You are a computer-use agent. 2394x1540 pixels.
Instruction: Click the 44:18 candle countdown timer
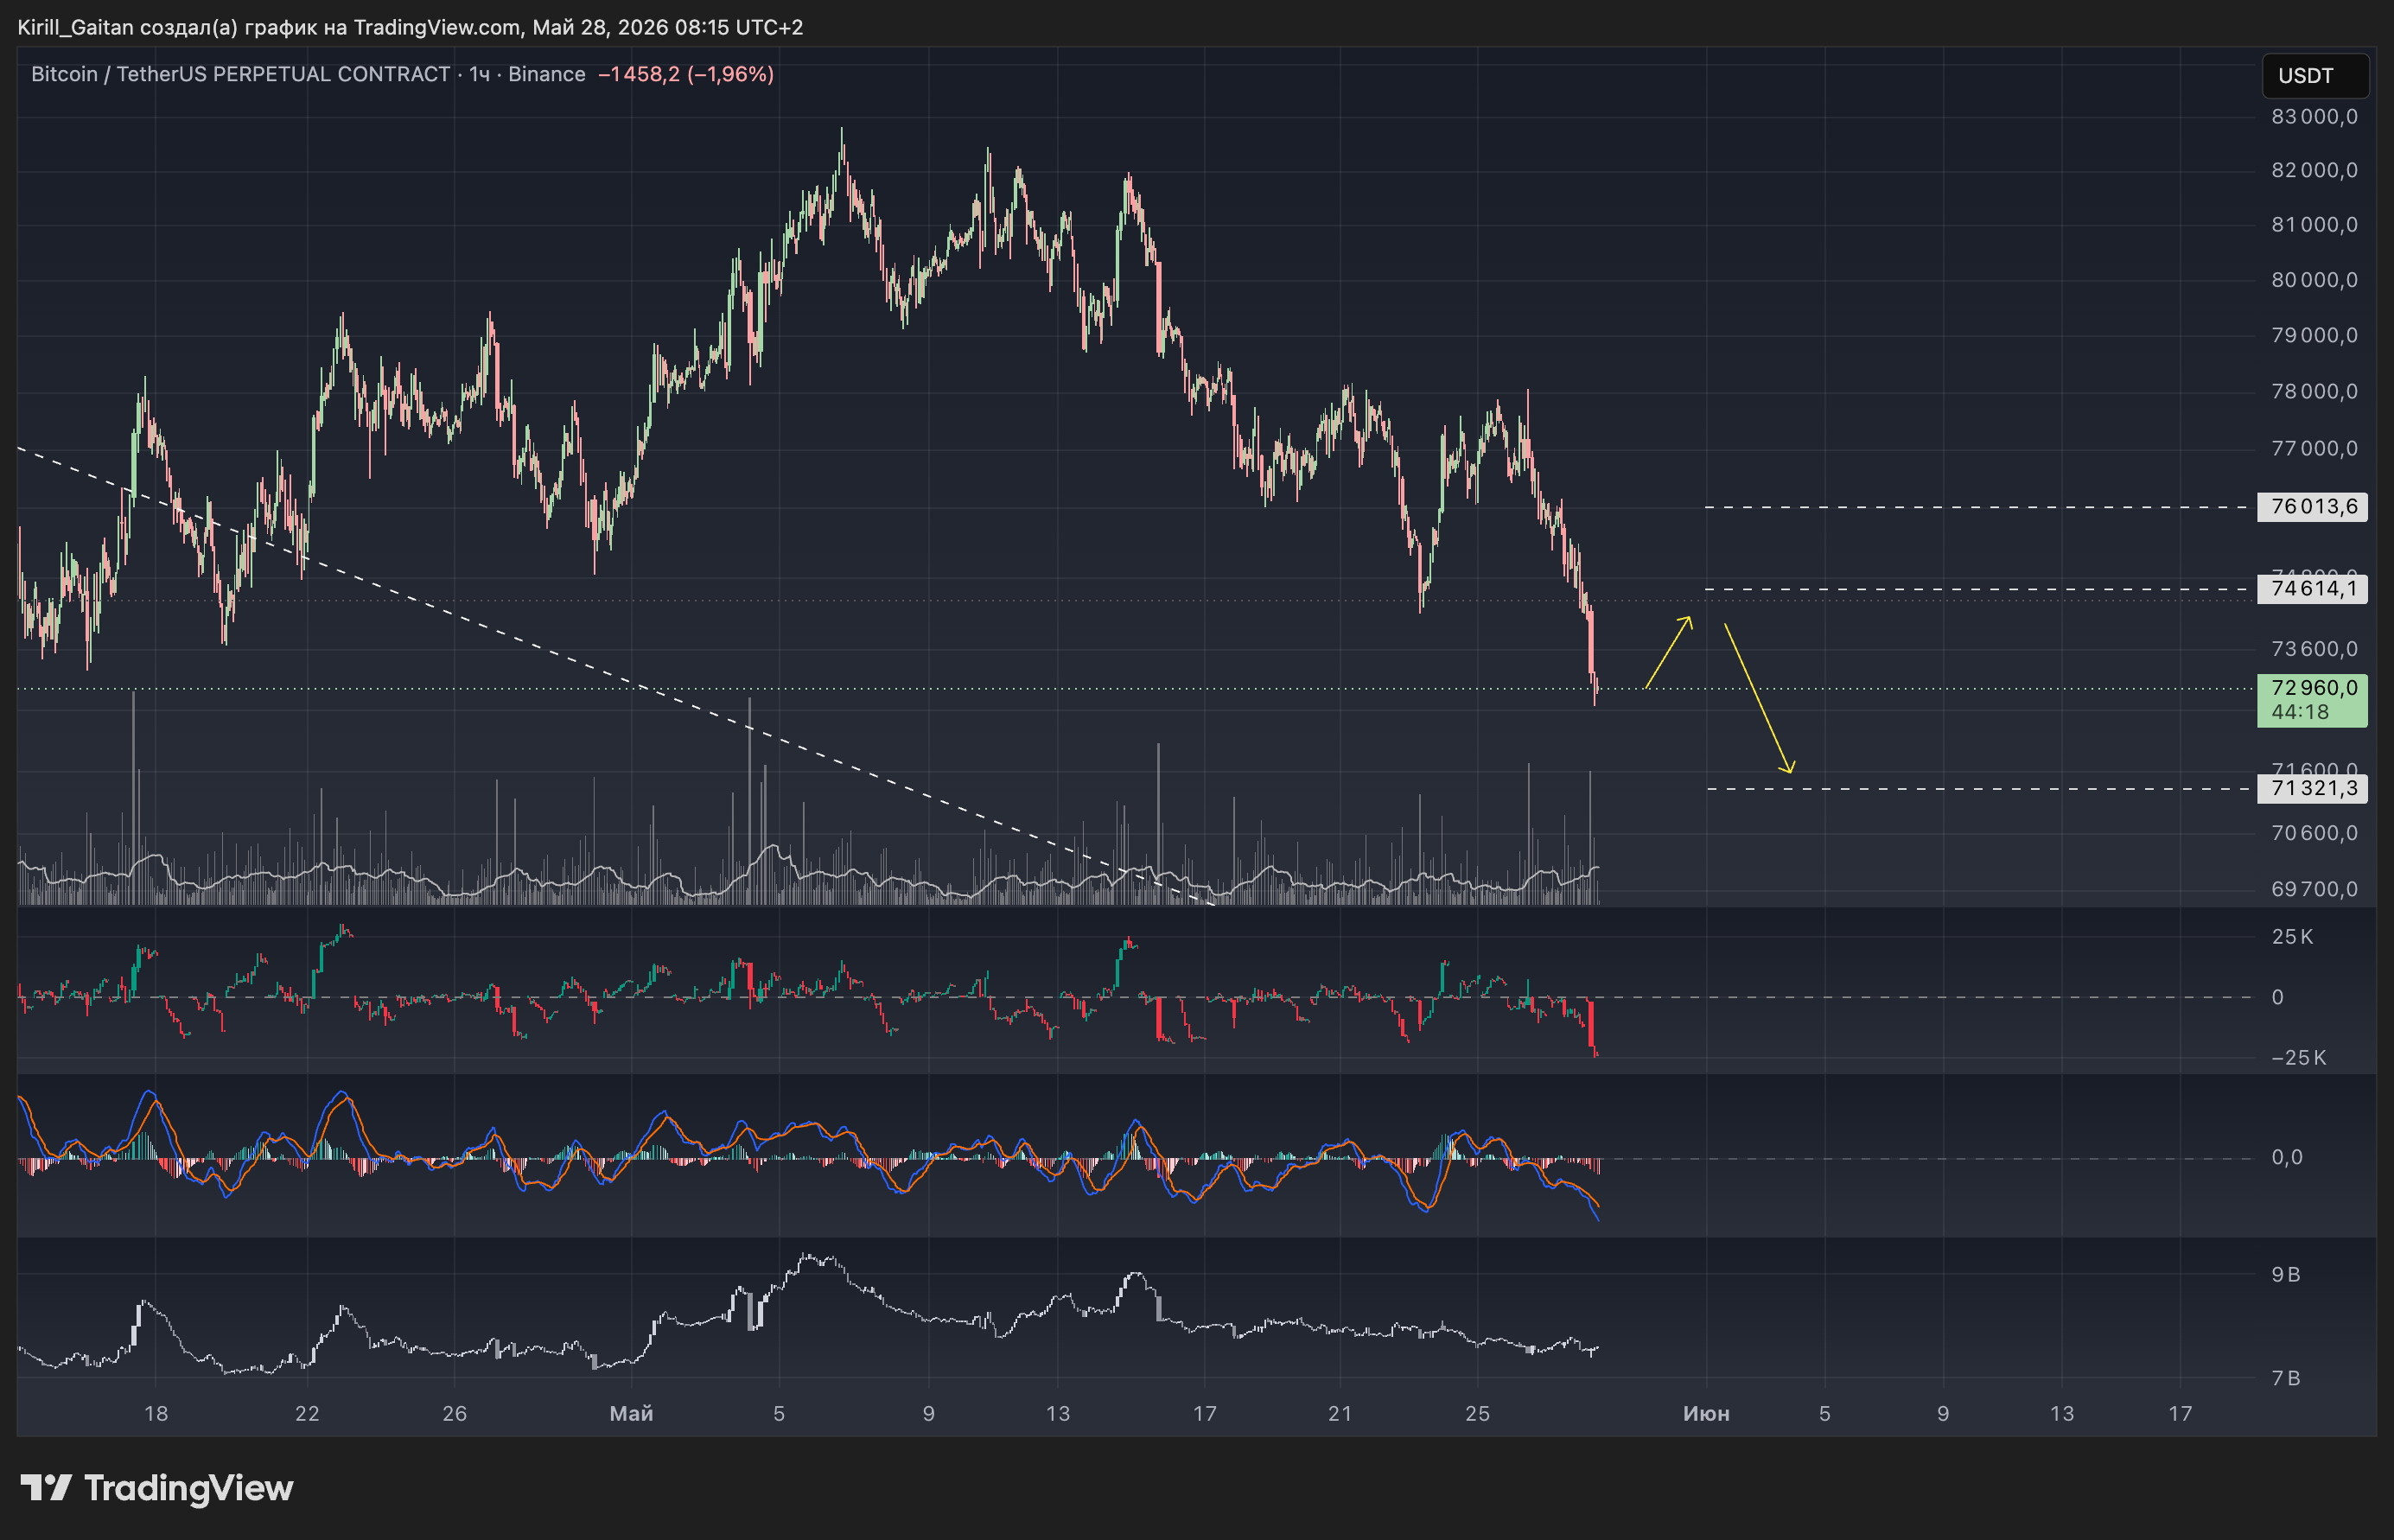(2300, 712)
